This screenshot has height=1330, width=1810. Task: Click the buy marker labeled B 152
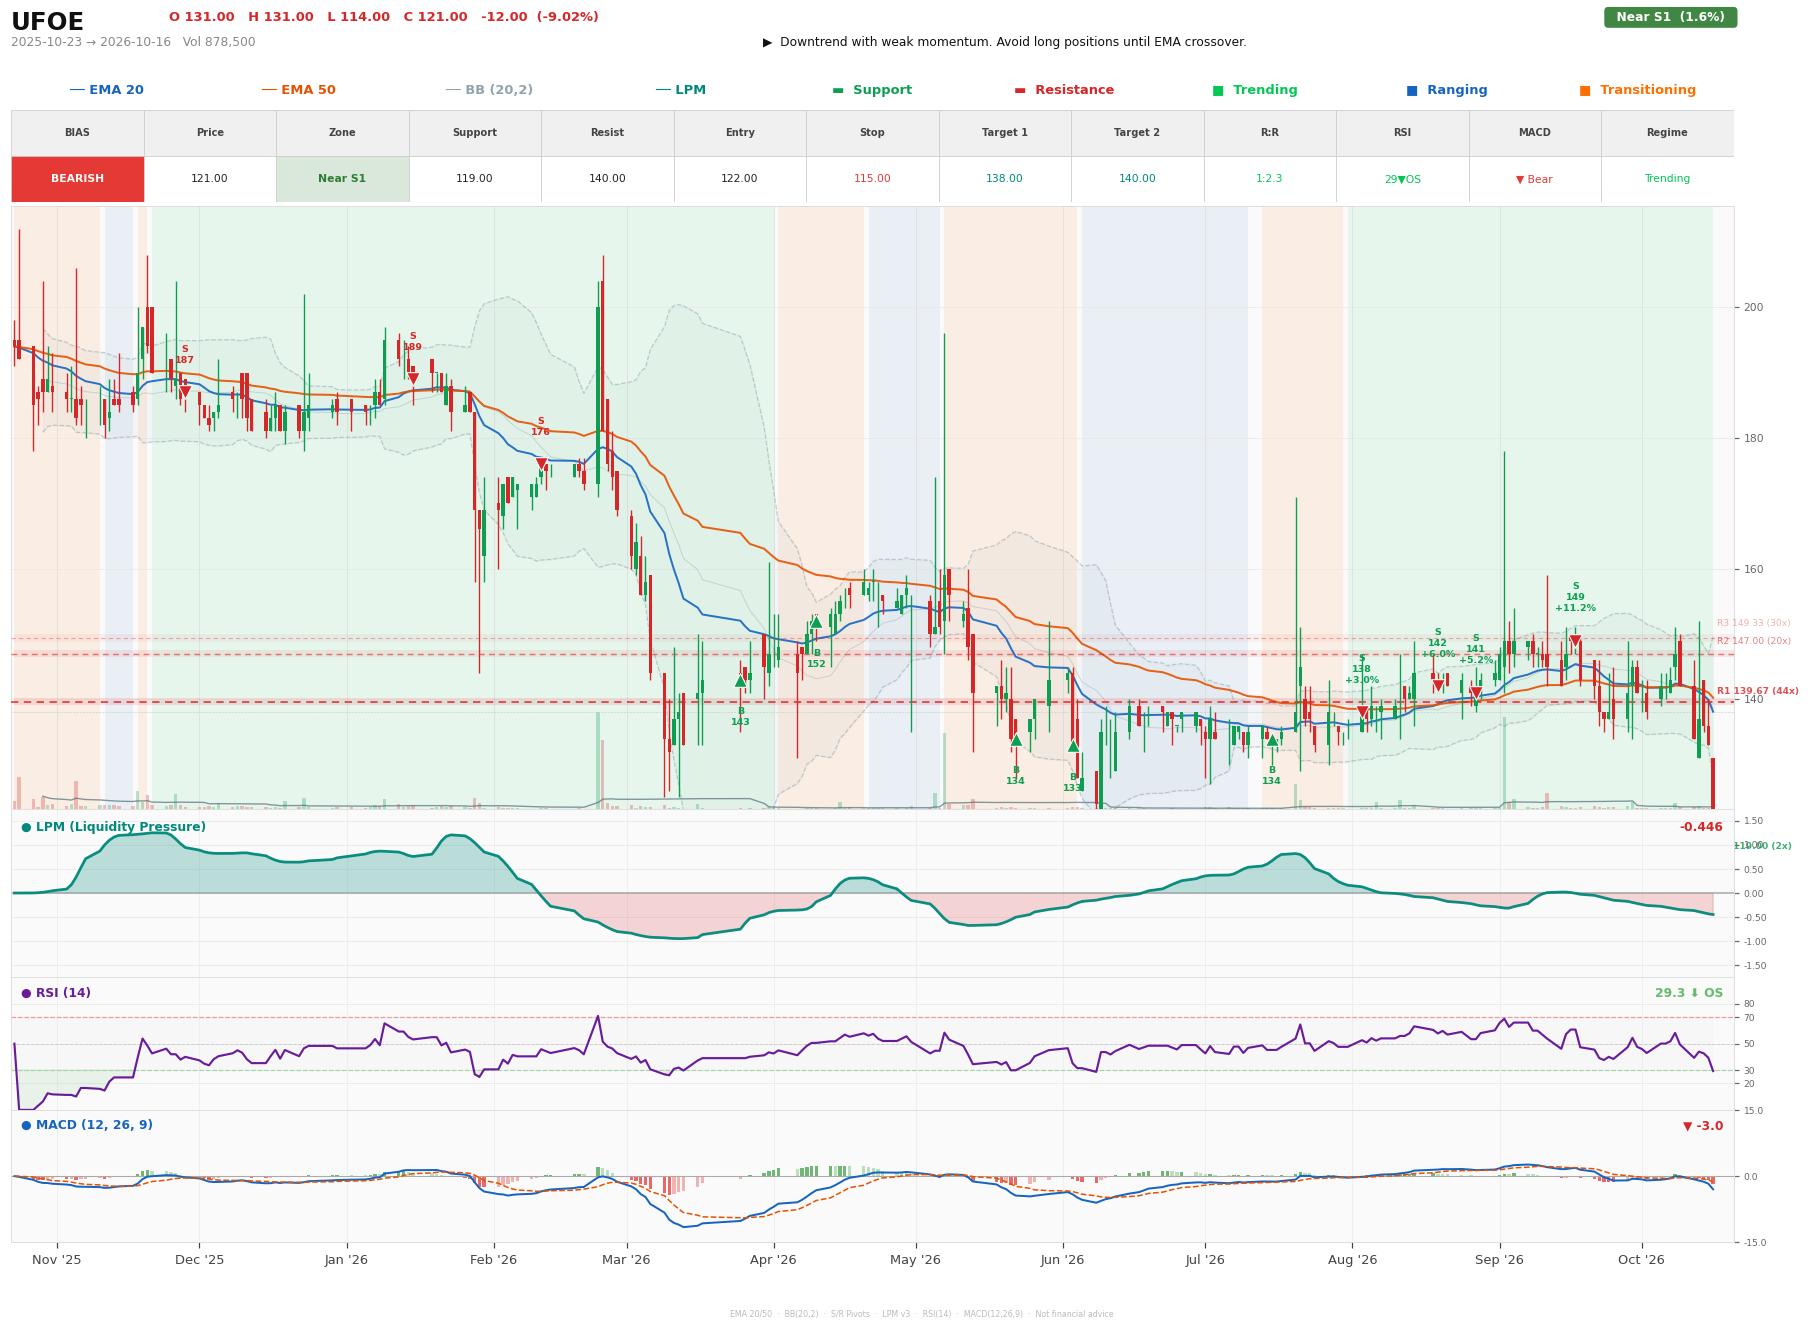[x=816, y=623]
